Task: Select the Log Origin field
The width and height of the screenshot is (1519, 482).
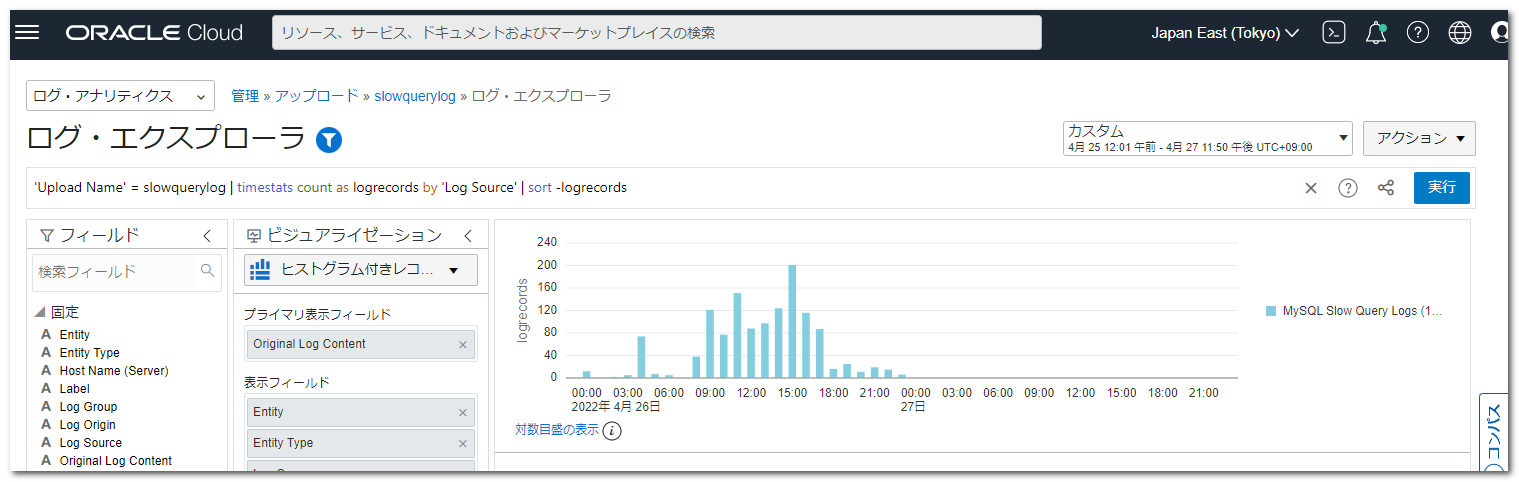Action: [88, 425]
